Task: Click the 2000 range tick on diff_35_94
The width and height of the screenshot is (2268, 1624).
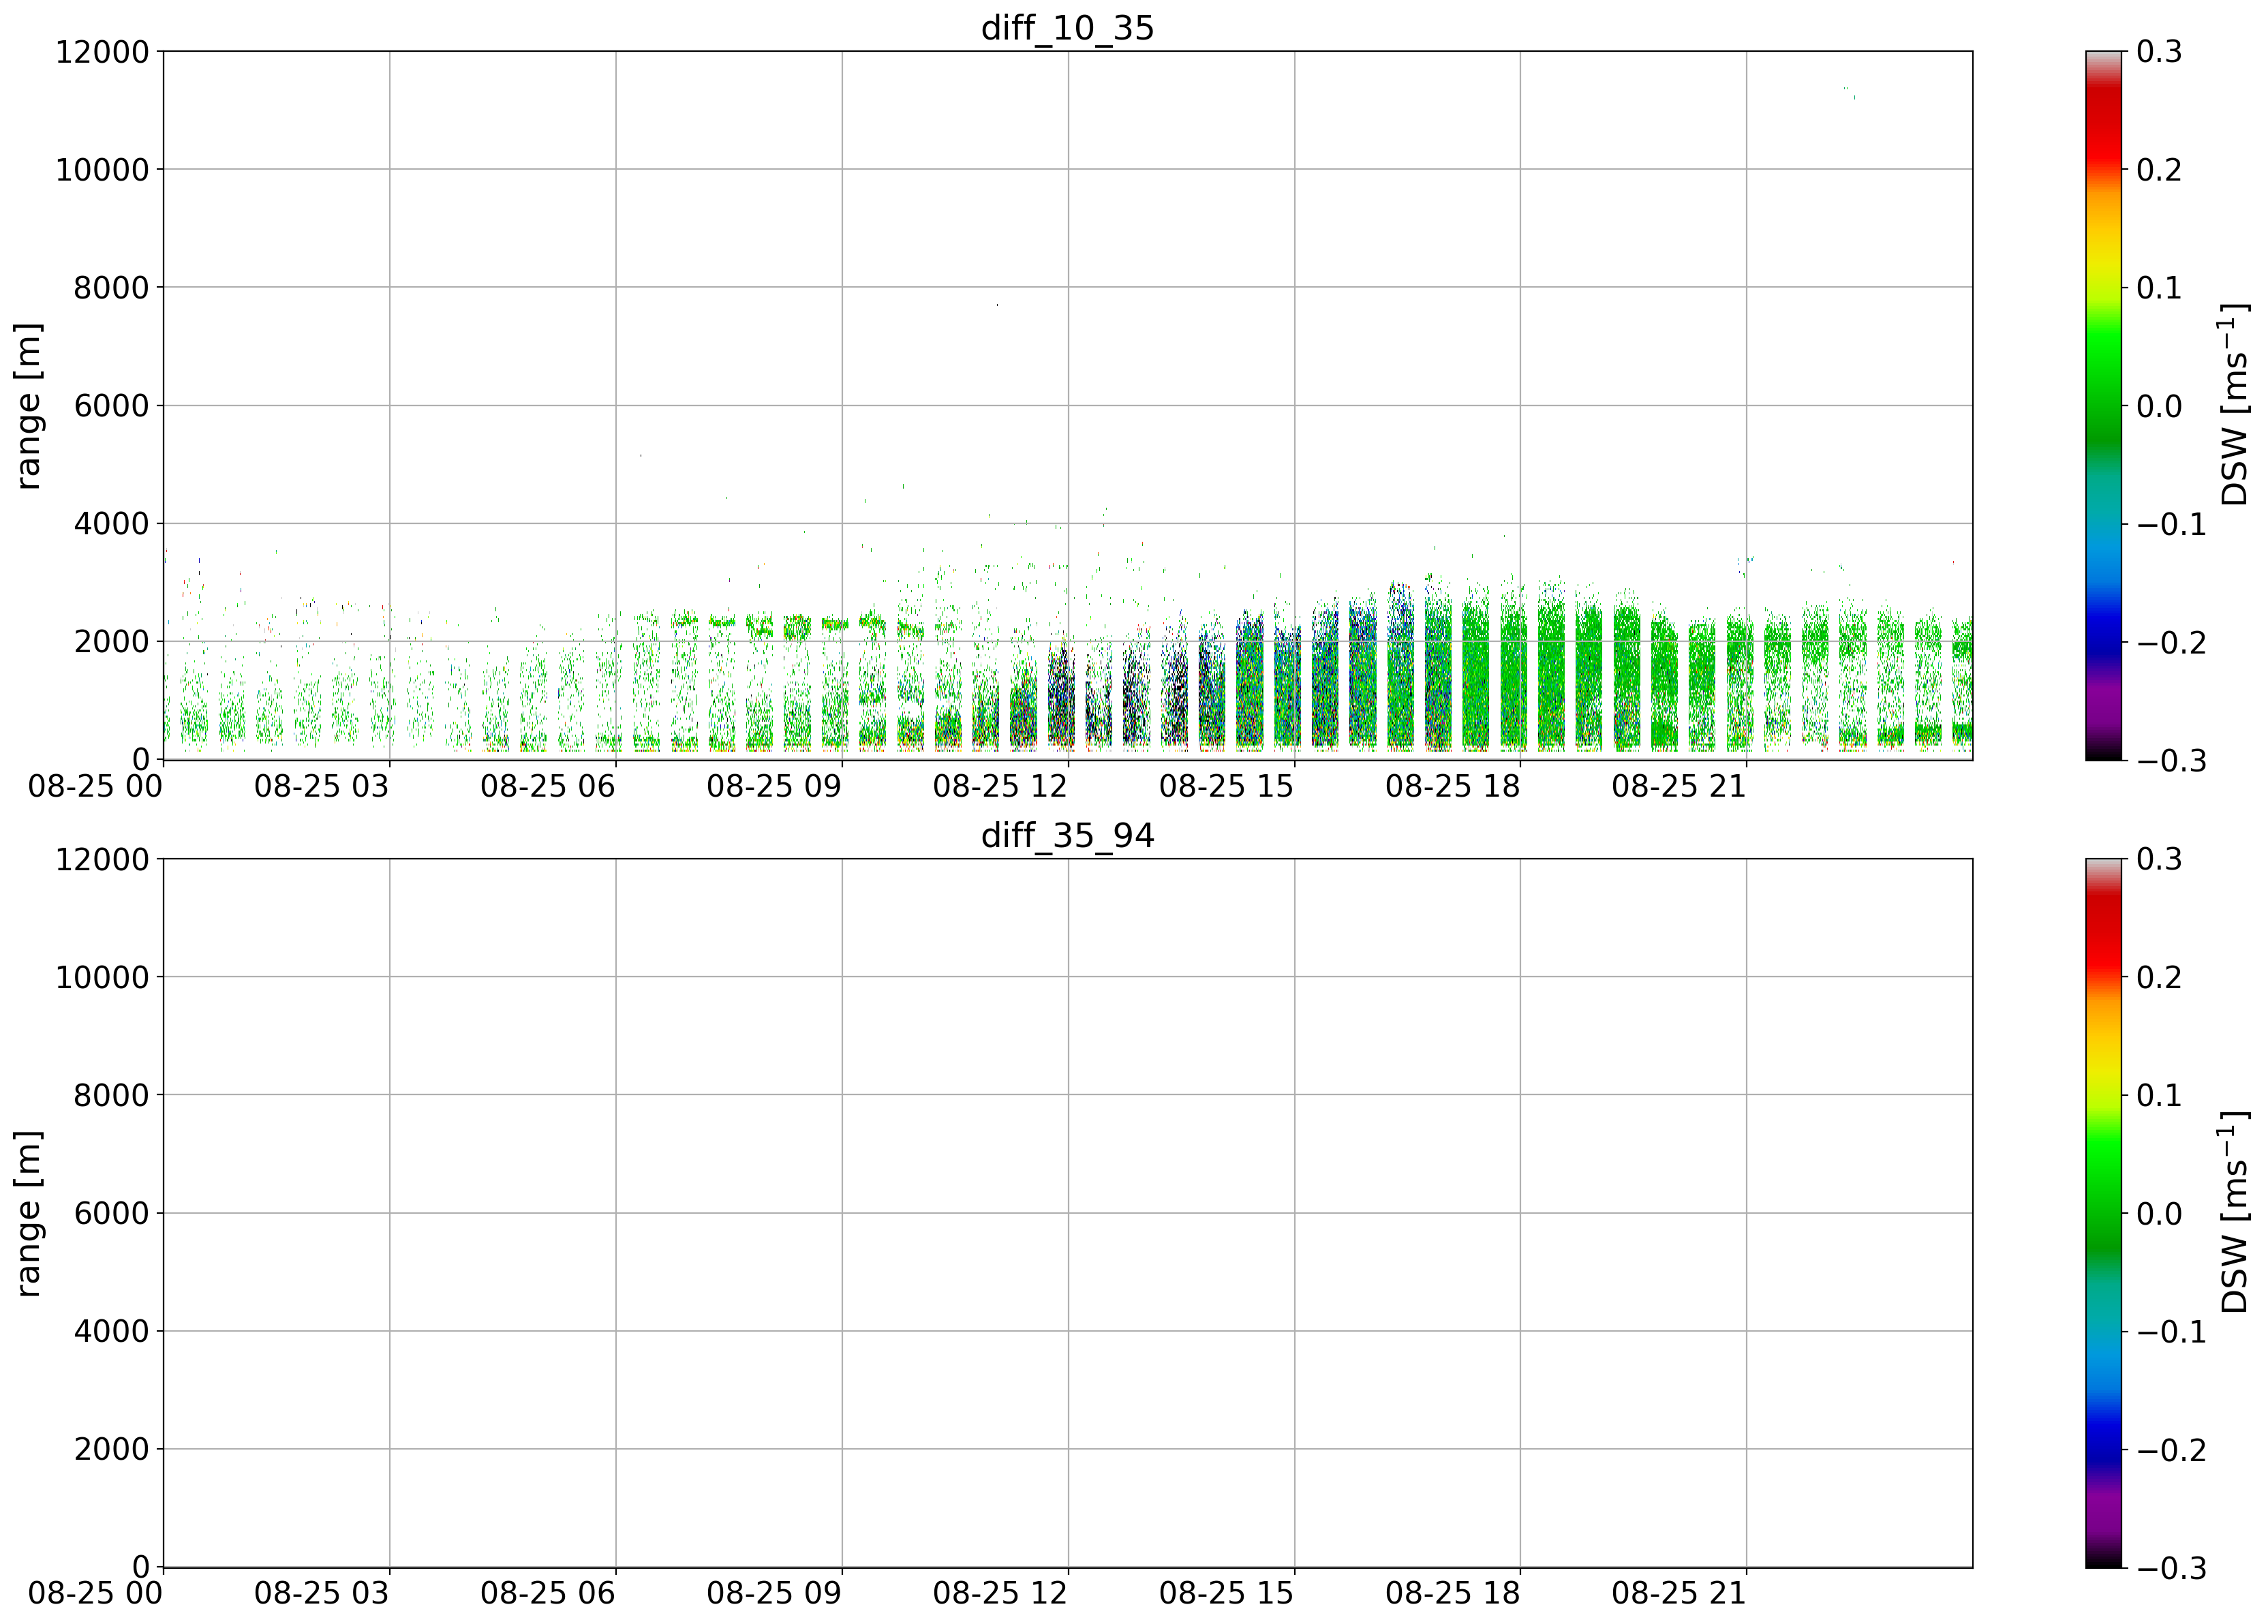Action: (111, 1449)
